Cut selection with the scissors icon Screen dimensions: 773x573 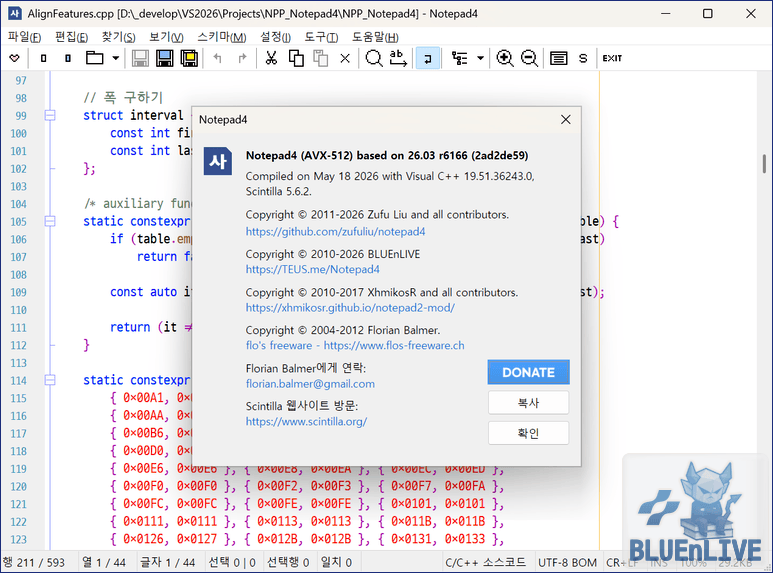(x=271, y=58)
